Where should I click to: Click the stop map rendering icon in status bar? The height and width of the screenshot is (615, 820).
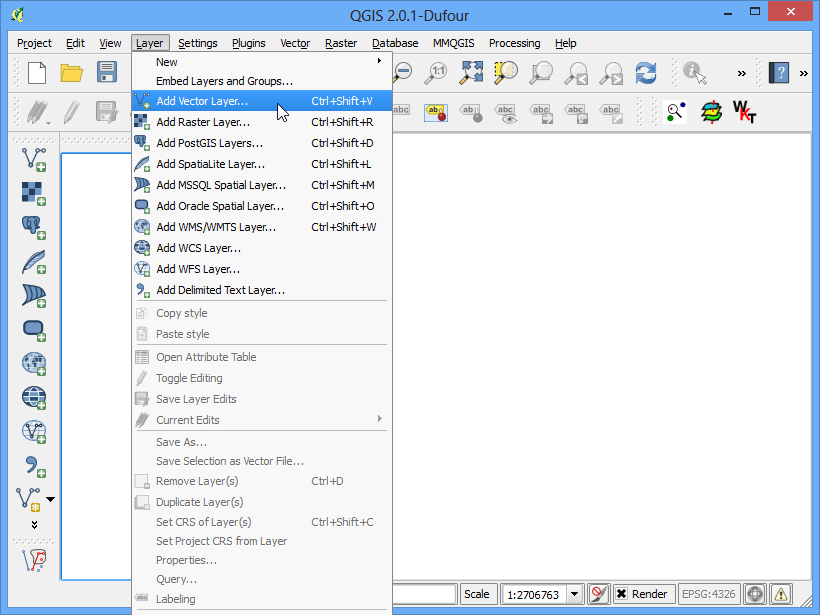coord(599,594)
